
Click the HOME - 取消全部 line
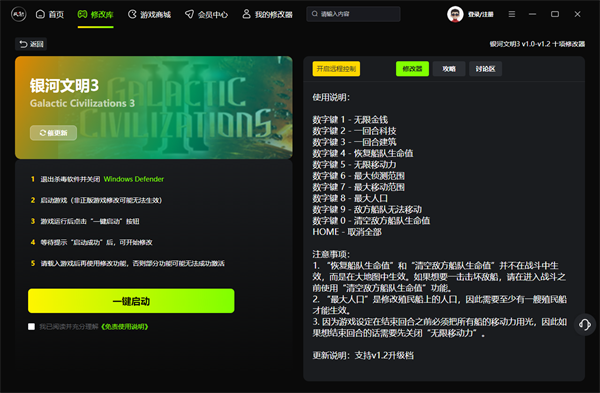tap(347, 232)
